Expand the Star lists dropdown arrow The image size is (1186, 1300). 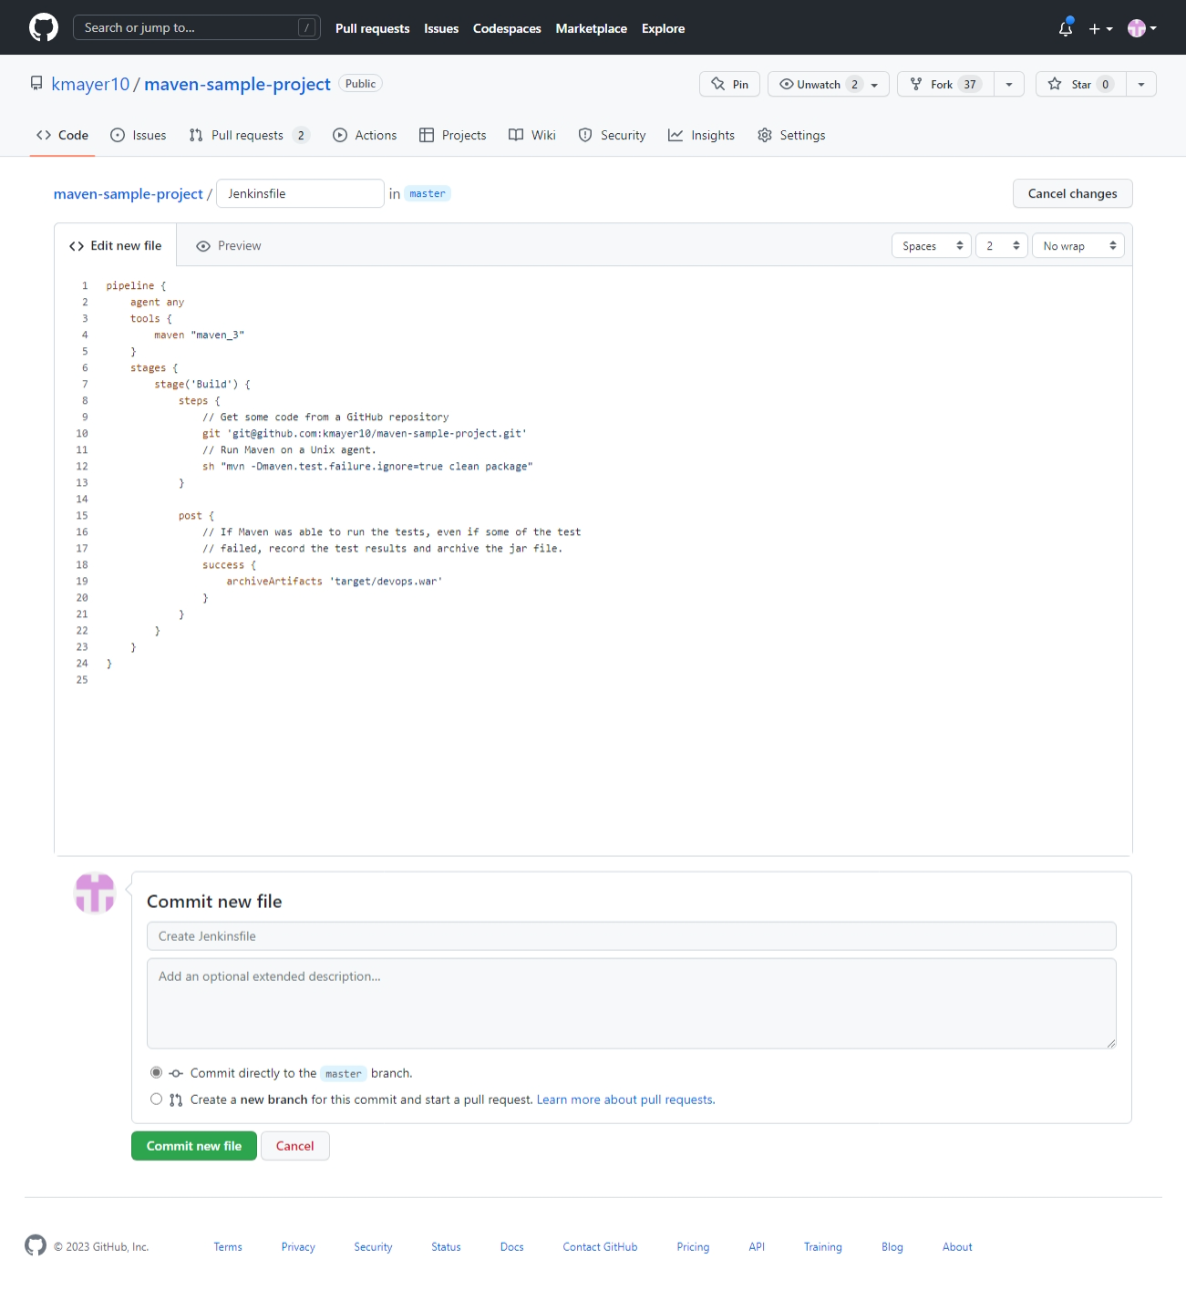tap(1141, 84)
